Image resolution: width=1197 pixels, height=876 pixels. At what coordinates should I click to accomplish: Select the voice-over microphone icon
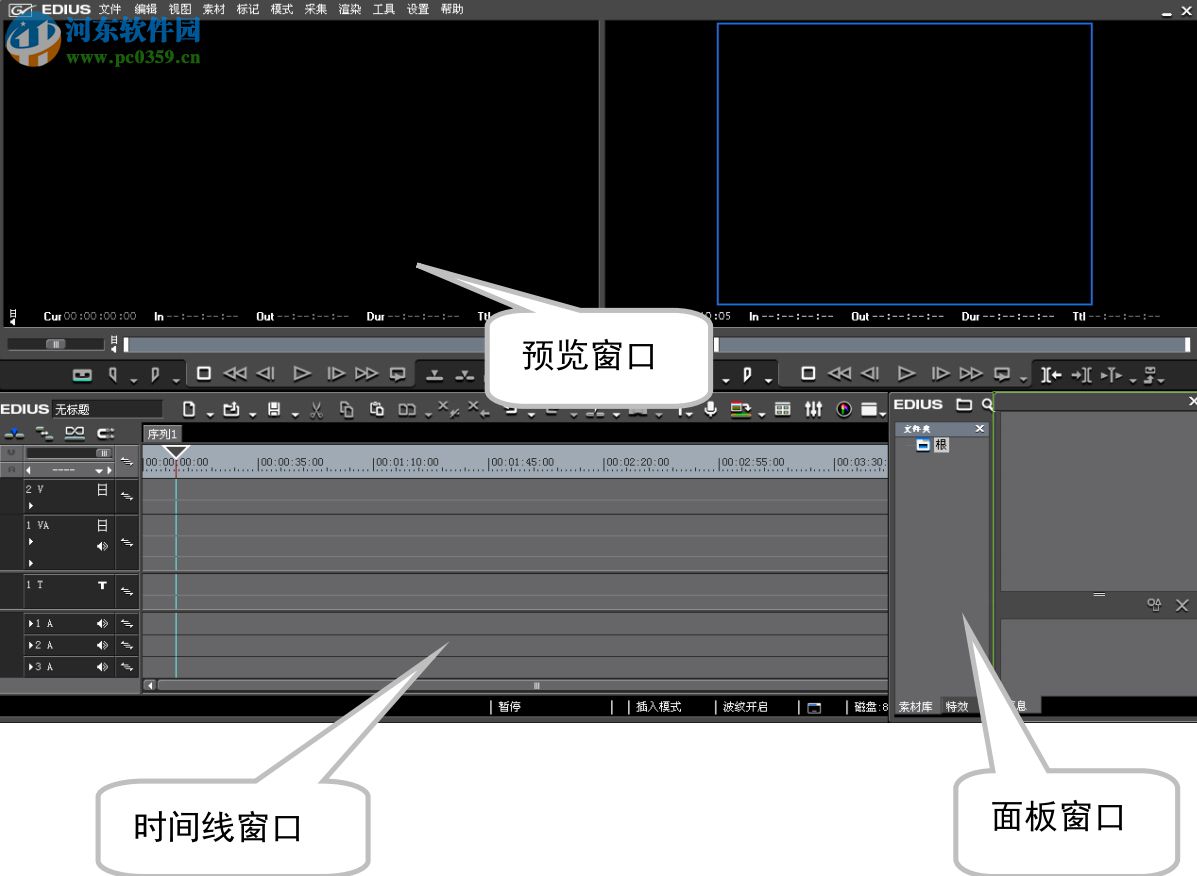coord(710,409)
